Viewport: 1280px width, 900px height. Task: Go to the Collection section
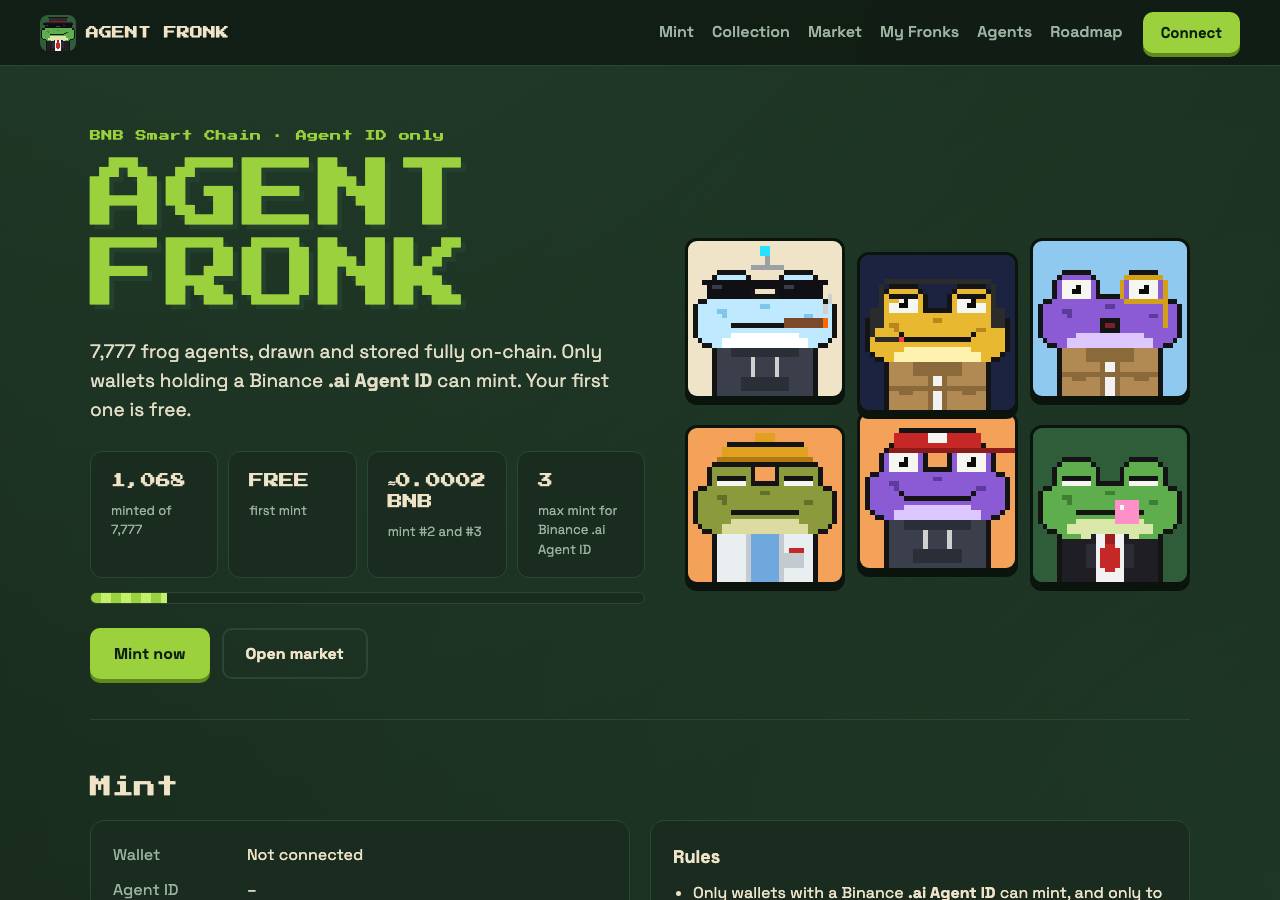click(x=751, y=32)
